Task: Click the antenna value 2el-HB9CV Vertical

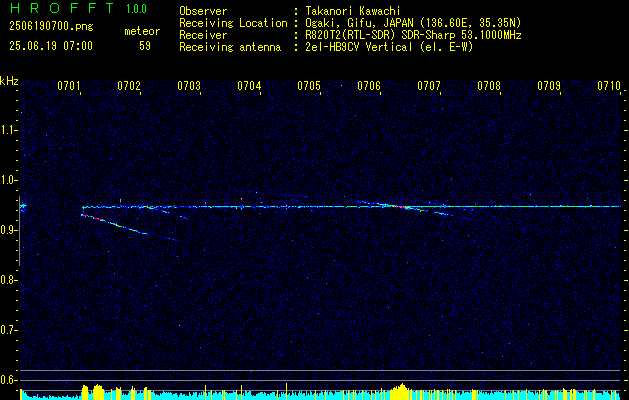Action: coord(389,47)
